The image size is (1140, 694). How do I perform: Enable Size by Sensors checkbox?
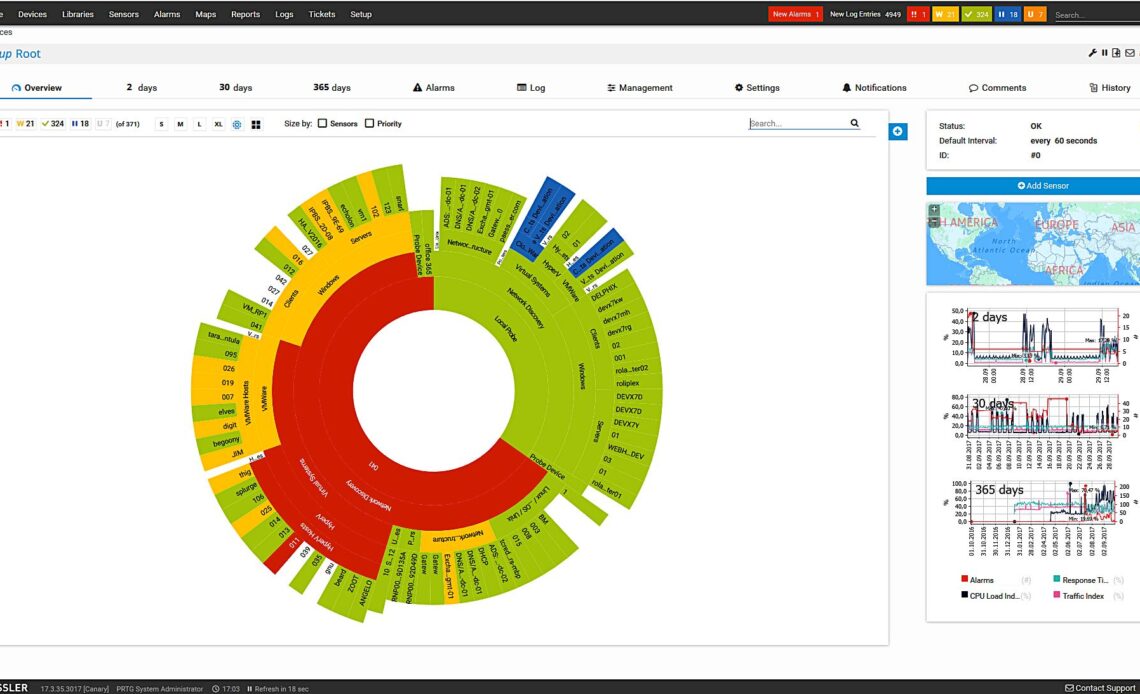point(322,124)
